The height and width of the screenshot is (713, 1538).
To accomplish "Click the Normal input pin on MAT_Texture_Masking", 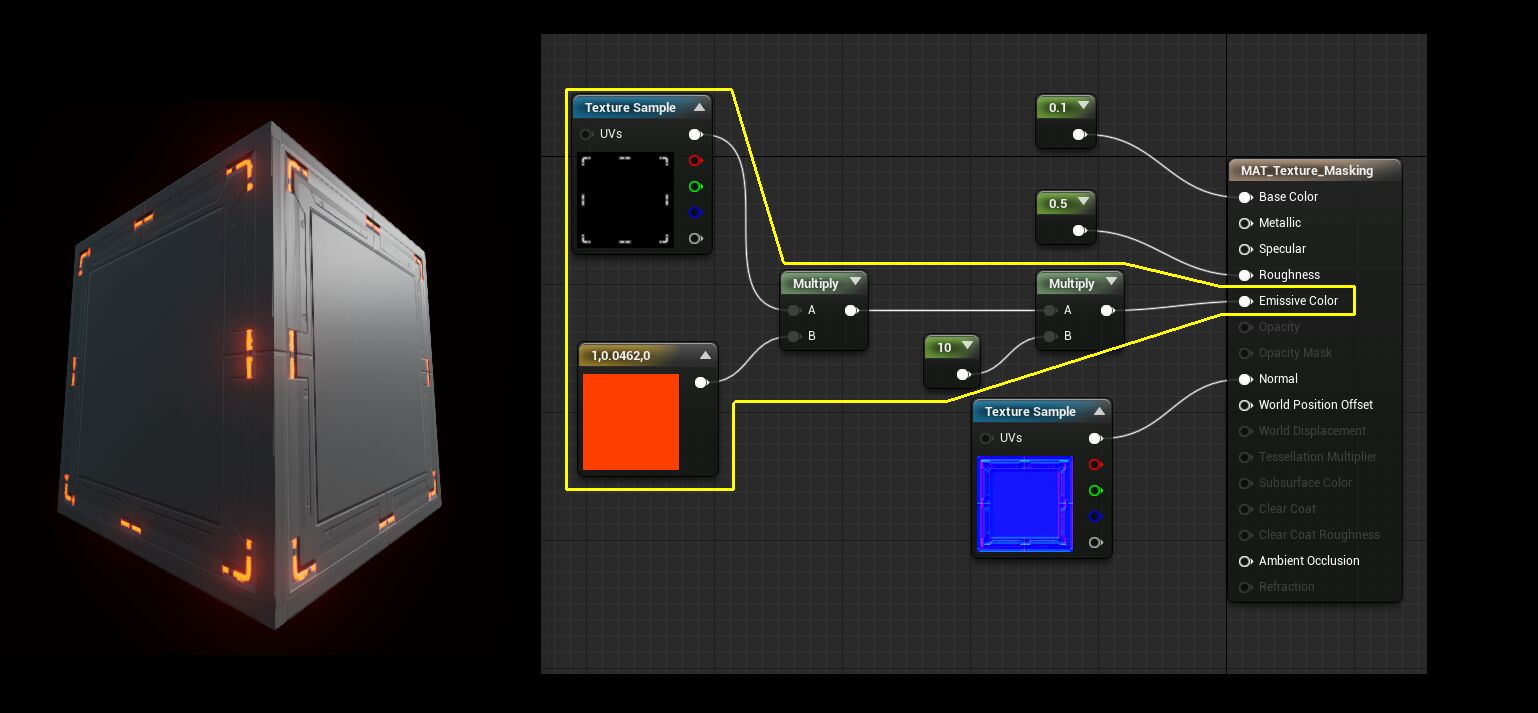I will tap(1245, 378).
